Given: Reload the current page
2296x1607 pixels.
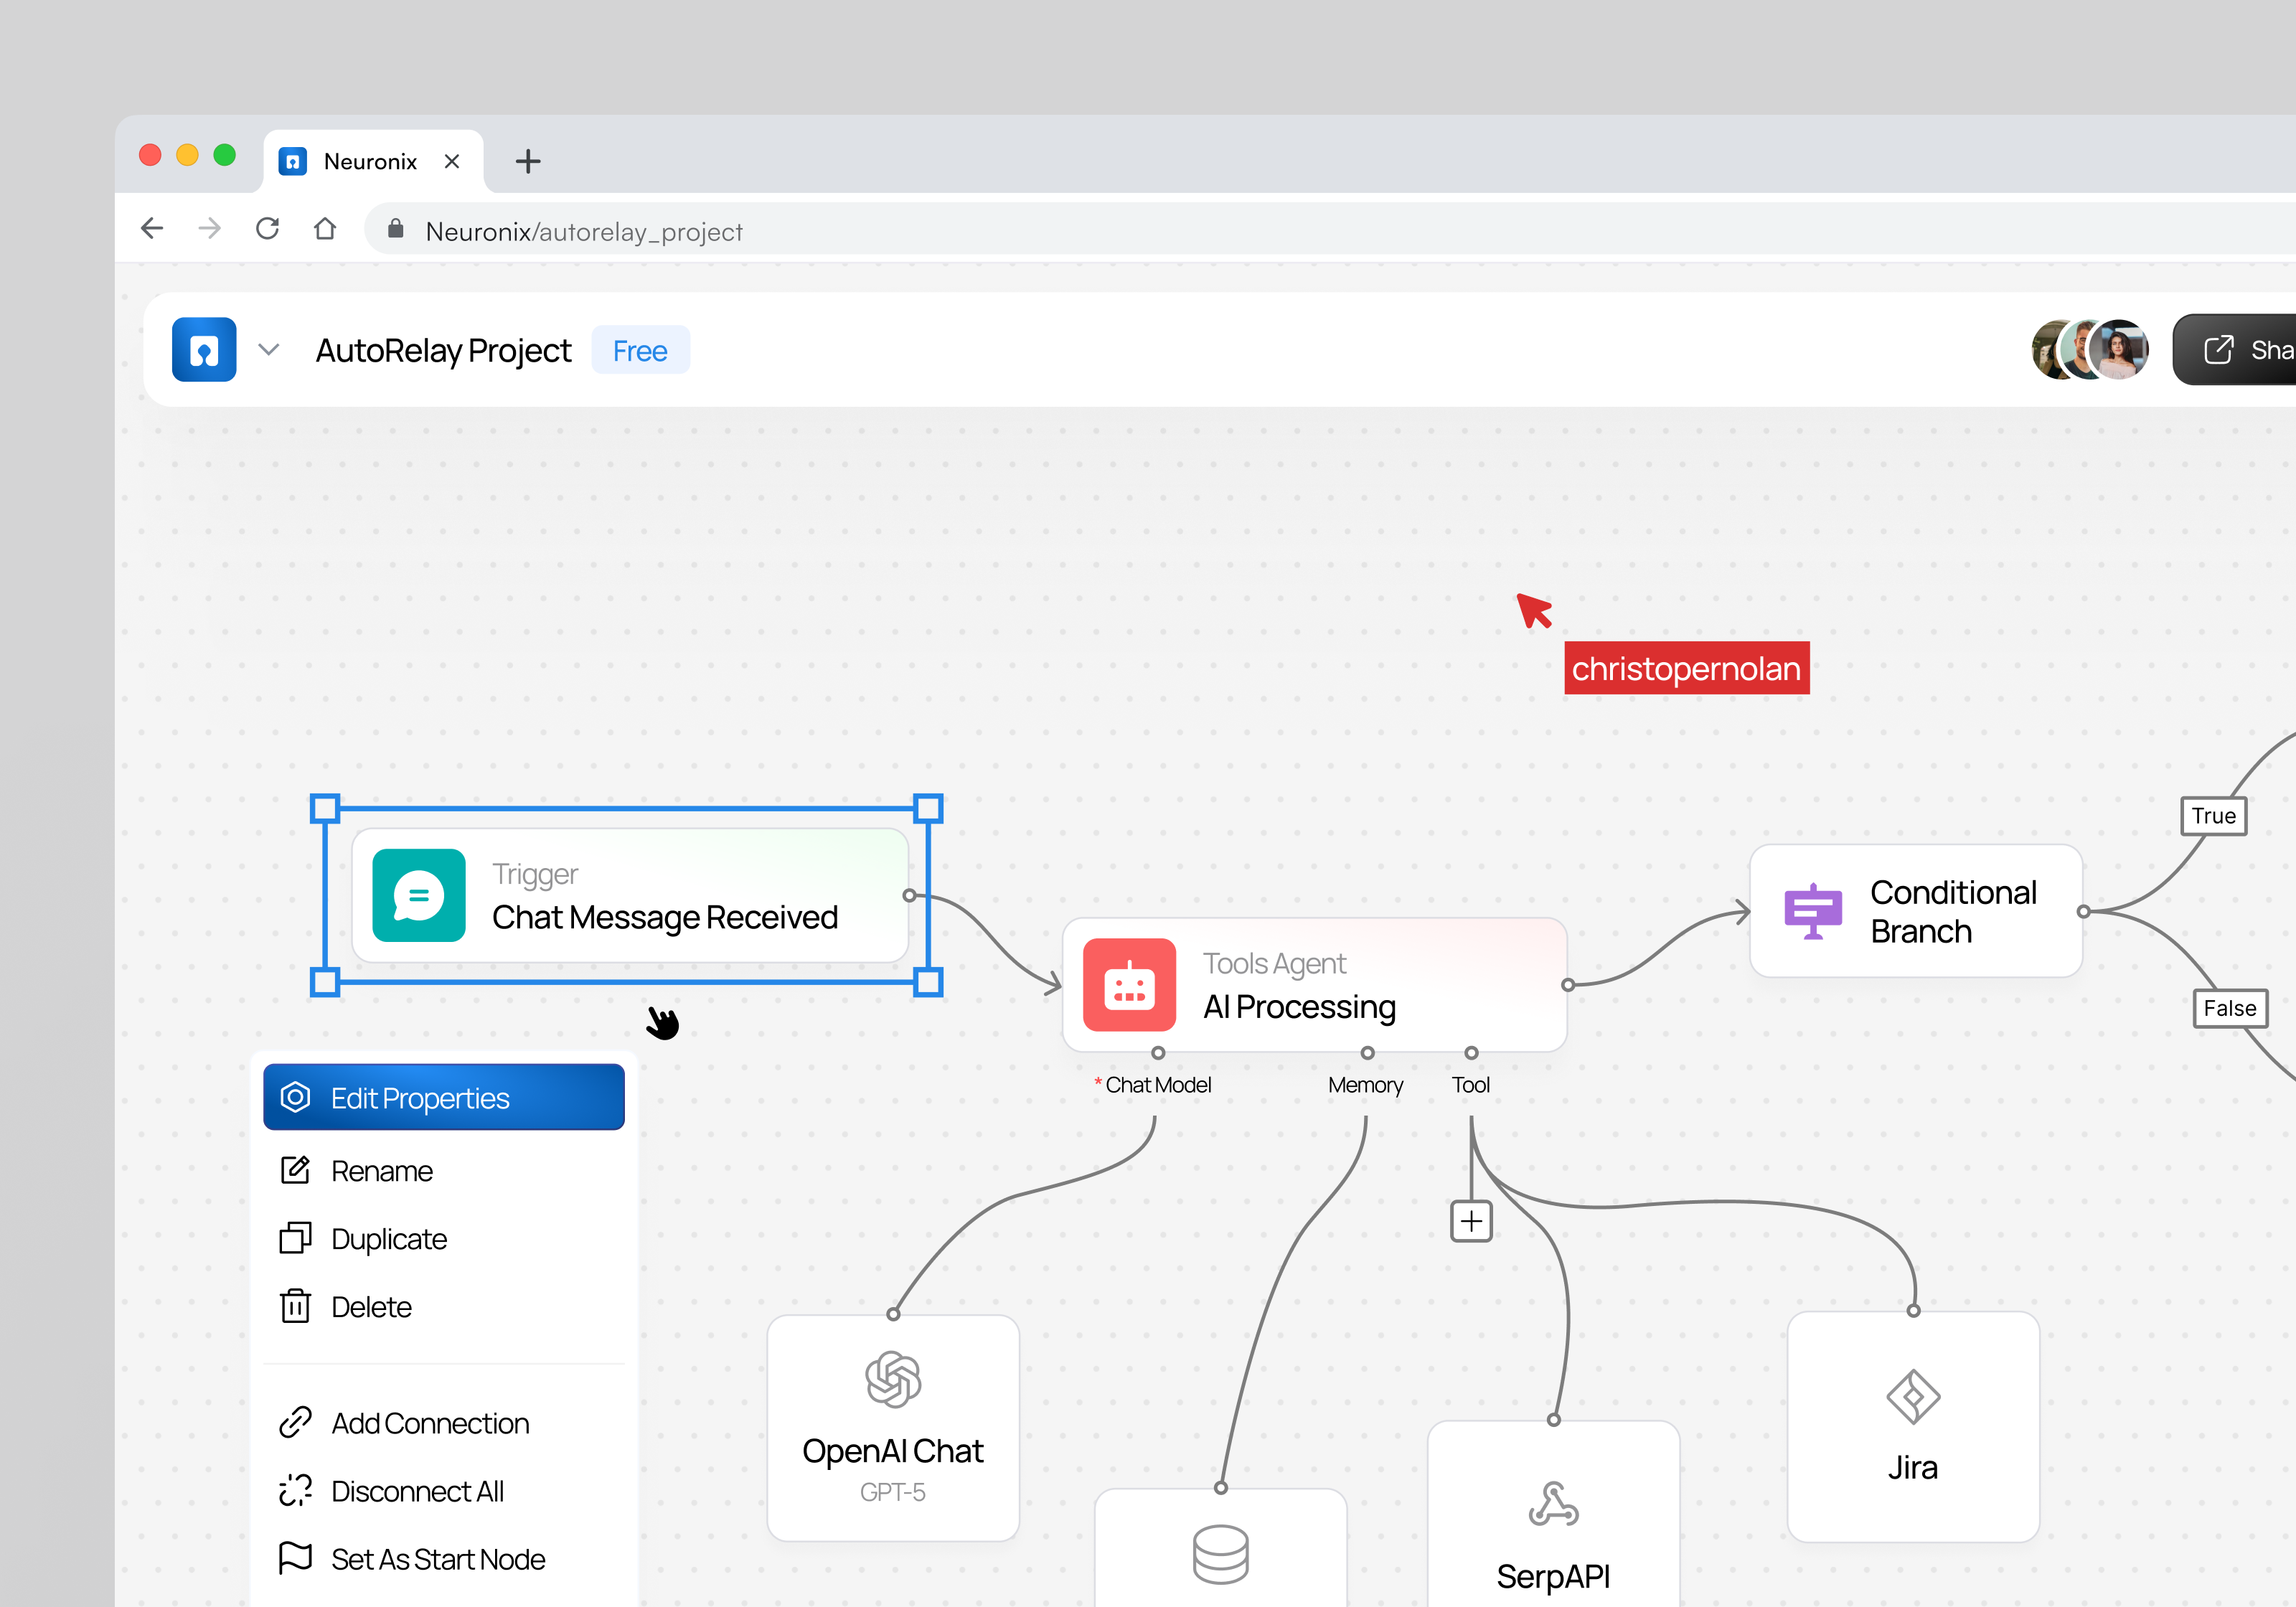Looking at the screenshot, I should tap(267, 229).
